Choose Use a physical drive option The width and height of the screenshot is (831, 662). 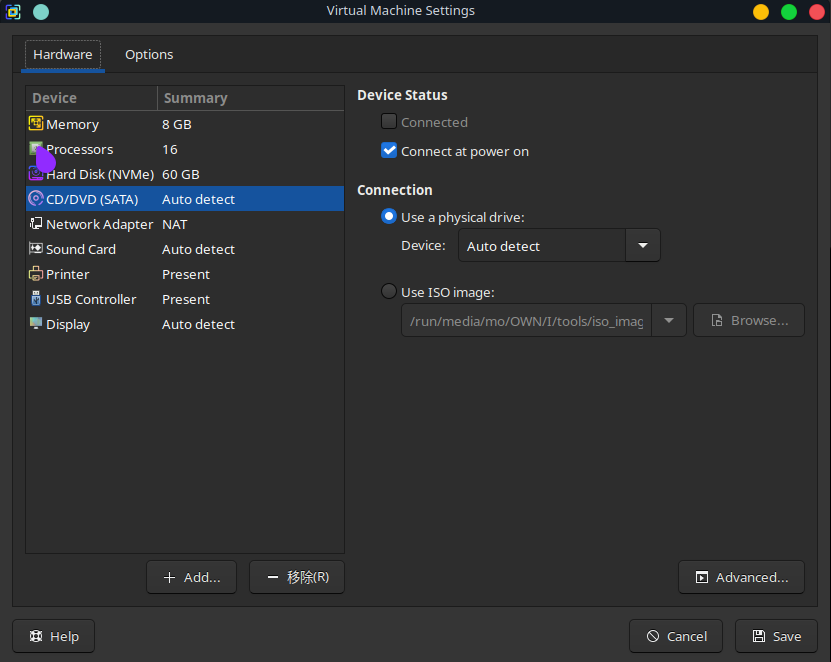pyautogui.click(x=388, y=217)
